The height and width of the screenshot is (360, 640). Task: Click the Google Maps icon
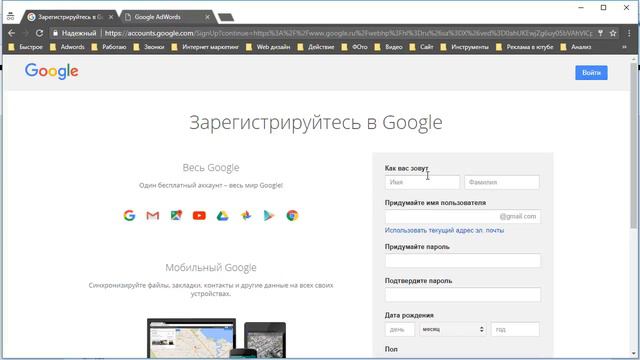tap(176, 216)
